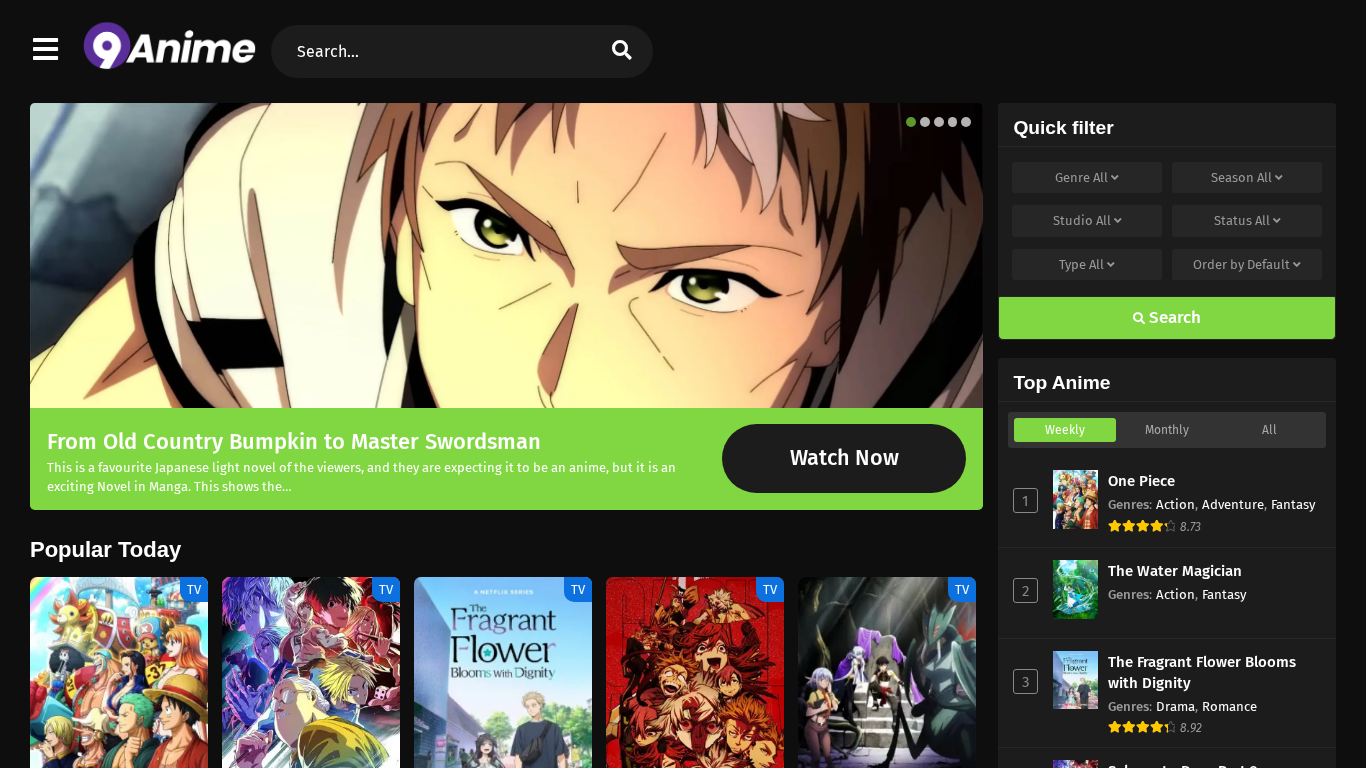Viewport: 1366px width, 768px height.
Task: Click Action genre under The Water Magician
Action: click(x=1175, y=595)
